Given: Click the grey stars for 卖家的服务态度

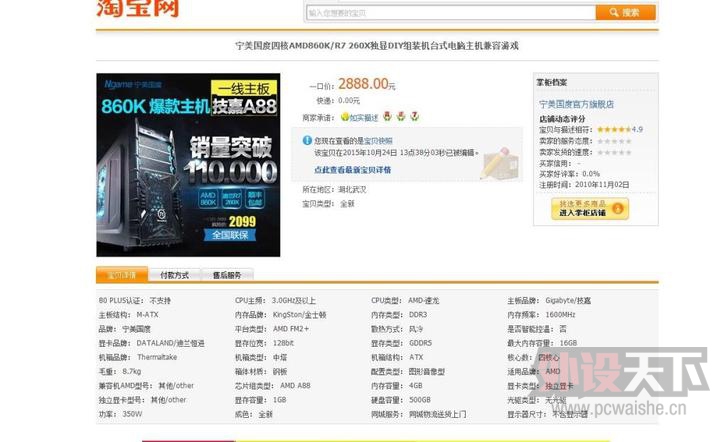Looking at the screenshot, I should (614, 141).
